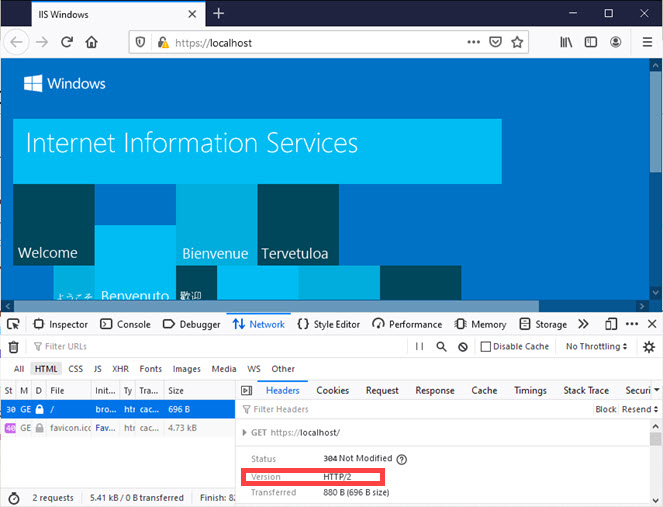Reload the current page
The image size is (663, 507).
tap(67, 42)
